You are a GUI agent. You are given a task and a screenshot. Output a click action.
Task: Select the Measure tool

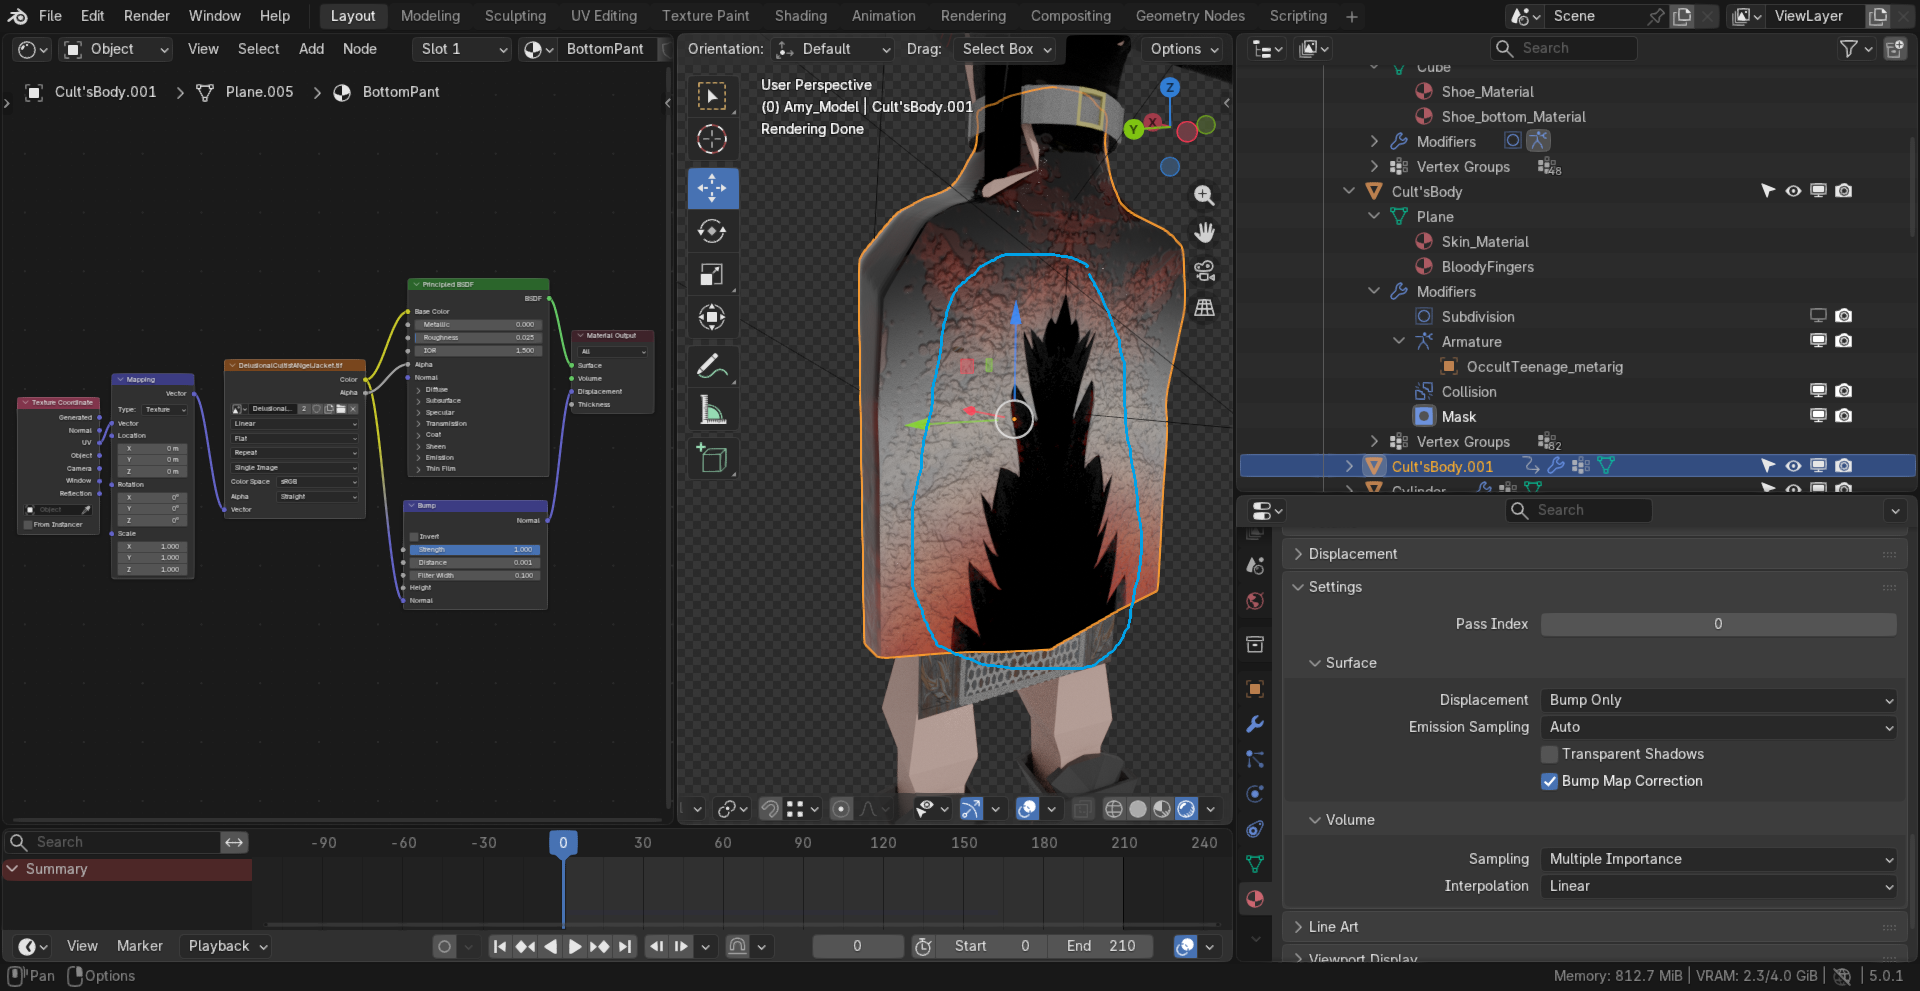[712, 410]
